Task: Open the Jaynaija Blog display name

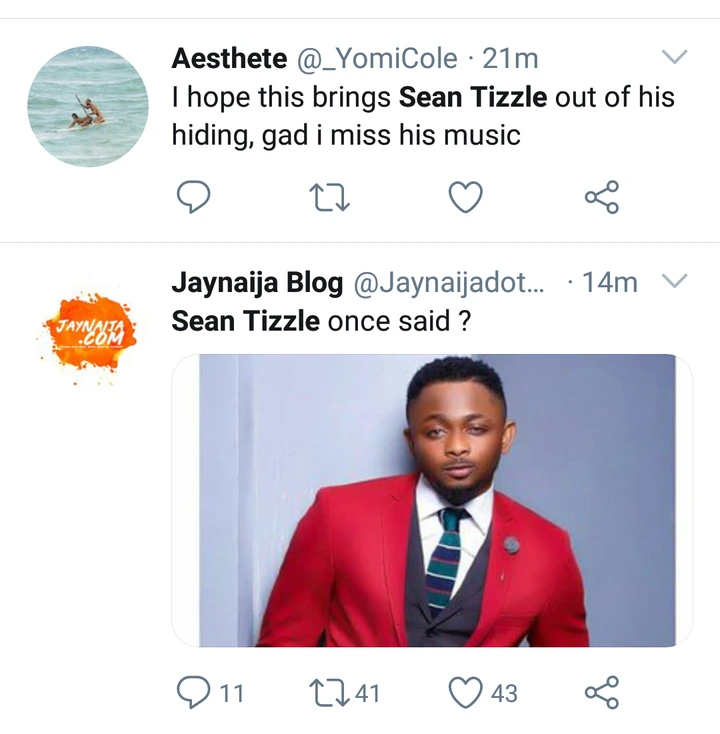Action: coord(257,283)
